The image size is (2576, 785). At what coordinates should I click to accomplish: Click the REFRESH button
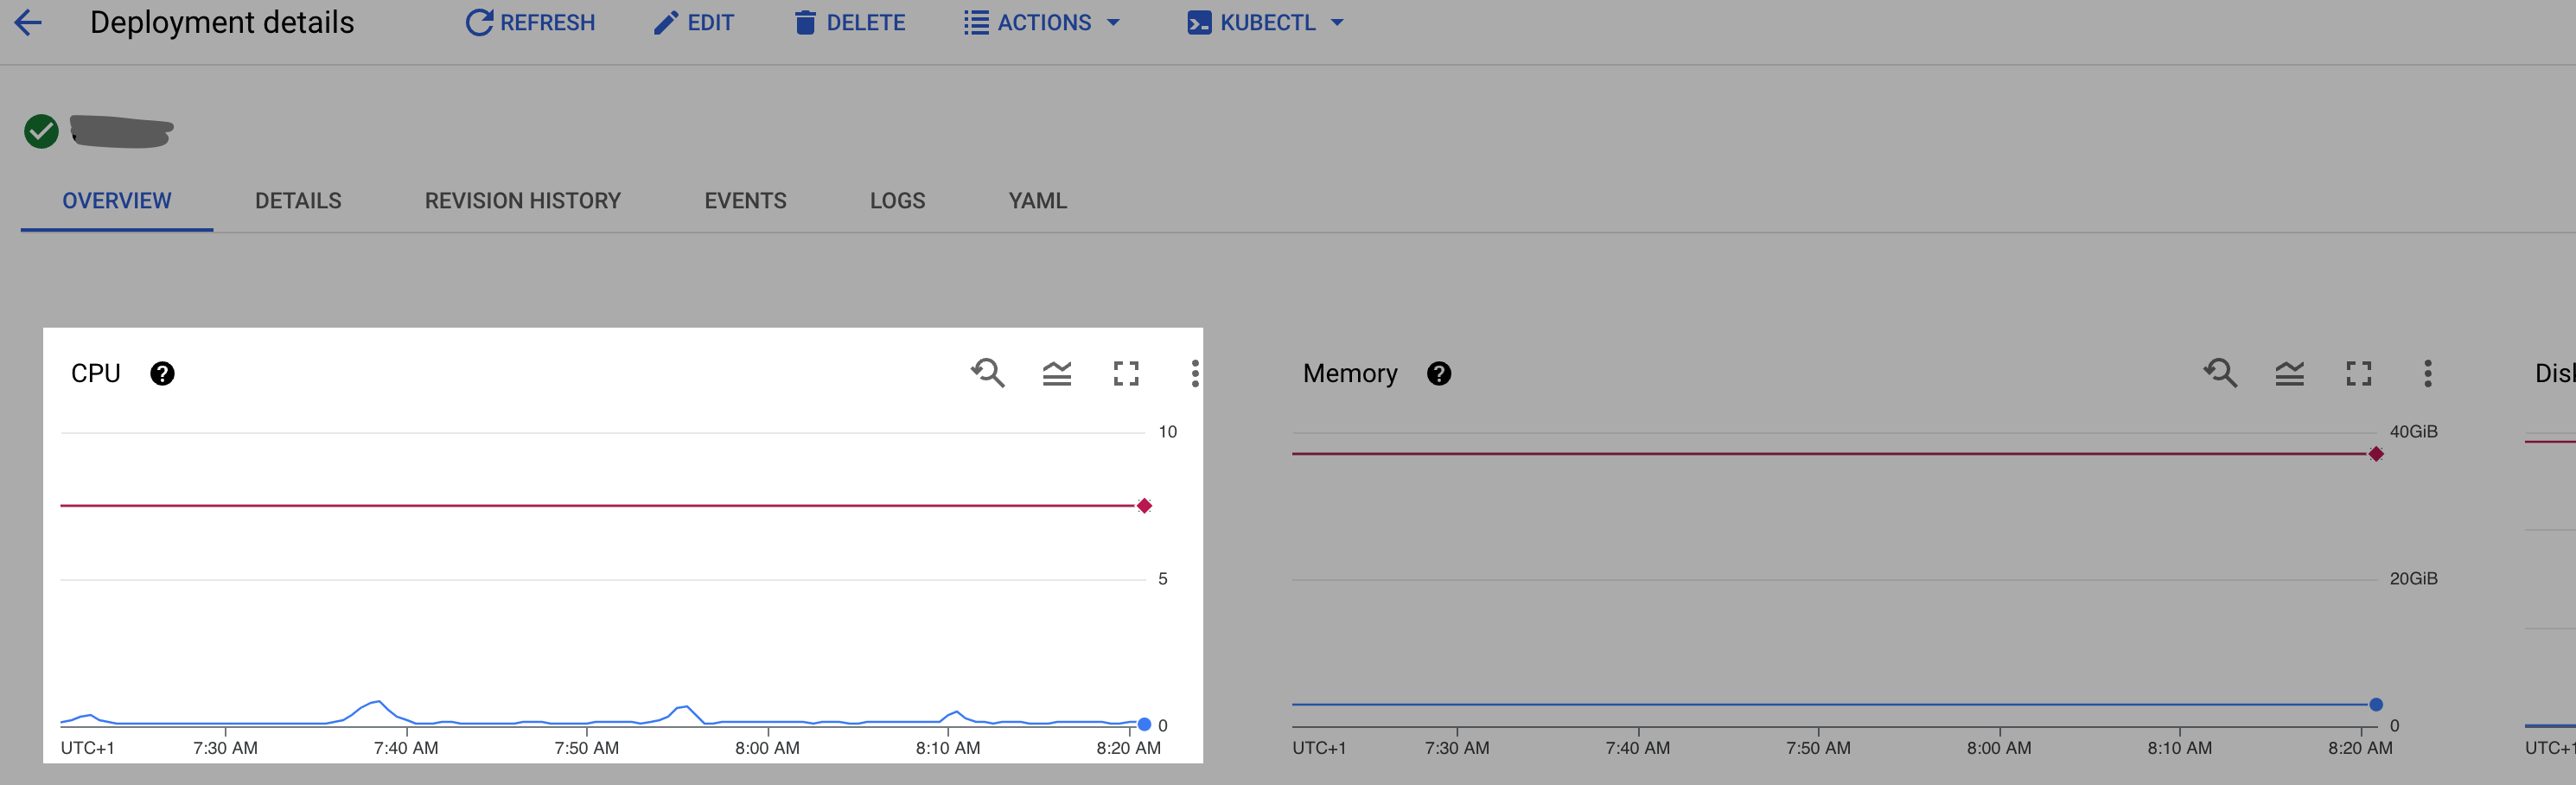[531, 22]
